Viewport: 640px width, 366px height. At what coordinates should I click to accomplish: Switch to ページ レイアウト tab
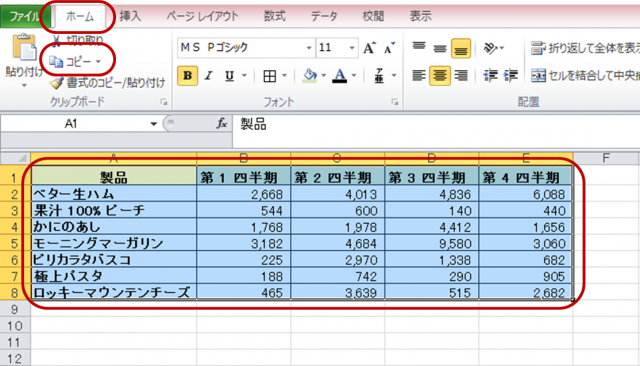click(x=202, y=16)
